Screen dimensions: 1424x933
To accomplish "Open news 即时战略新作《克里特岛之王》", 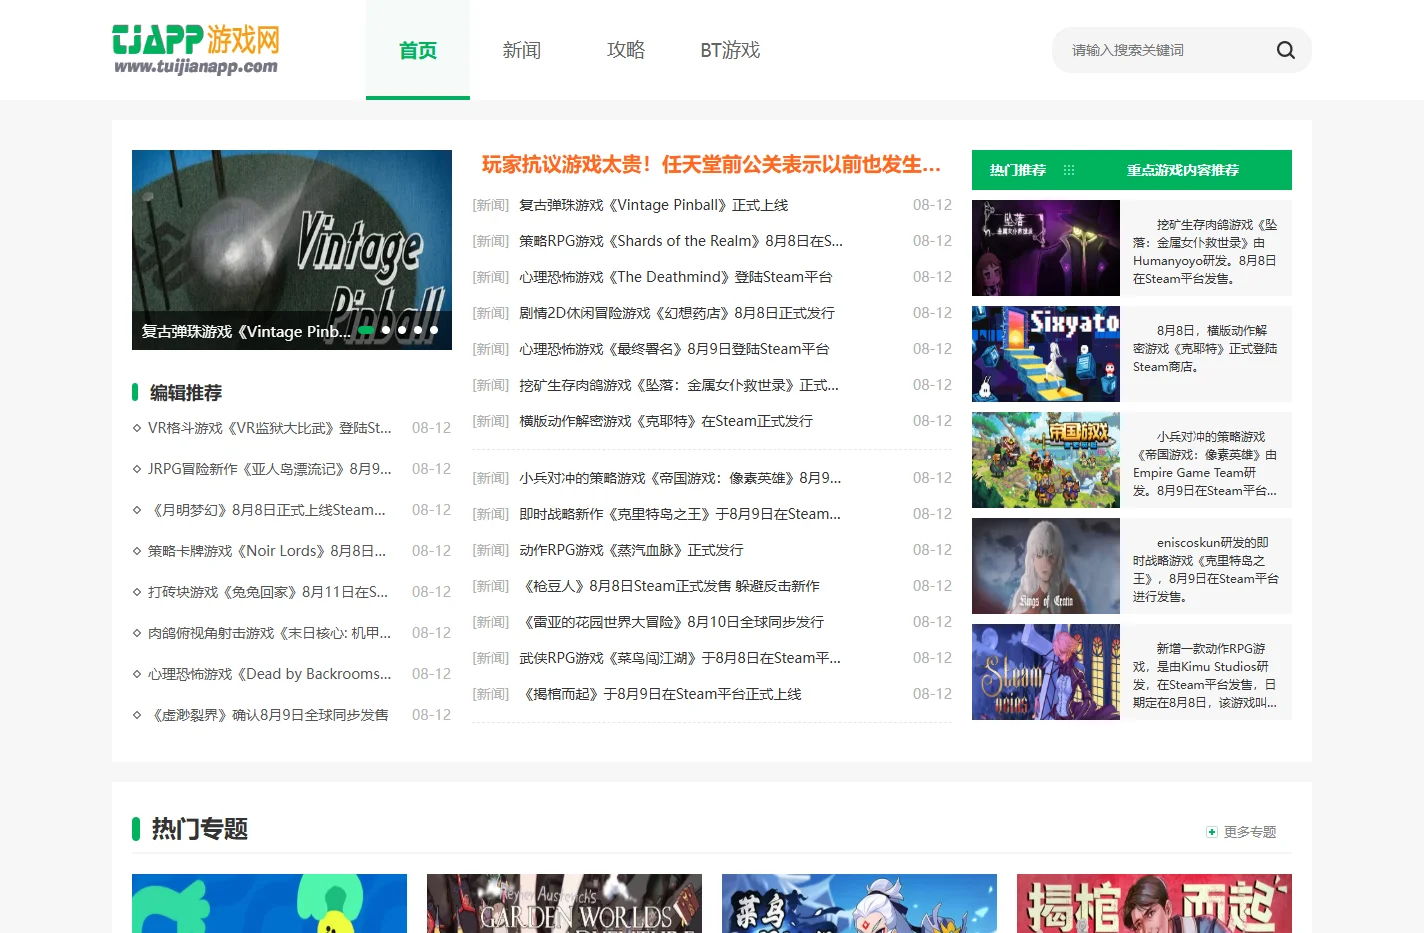I will (680, 514).
